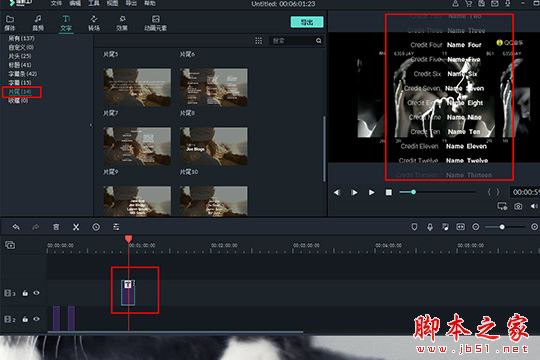This screenshot has height=360, width=540.
Task: Click the teal export button
Action: pyautogui.click(x=307, y=22)
